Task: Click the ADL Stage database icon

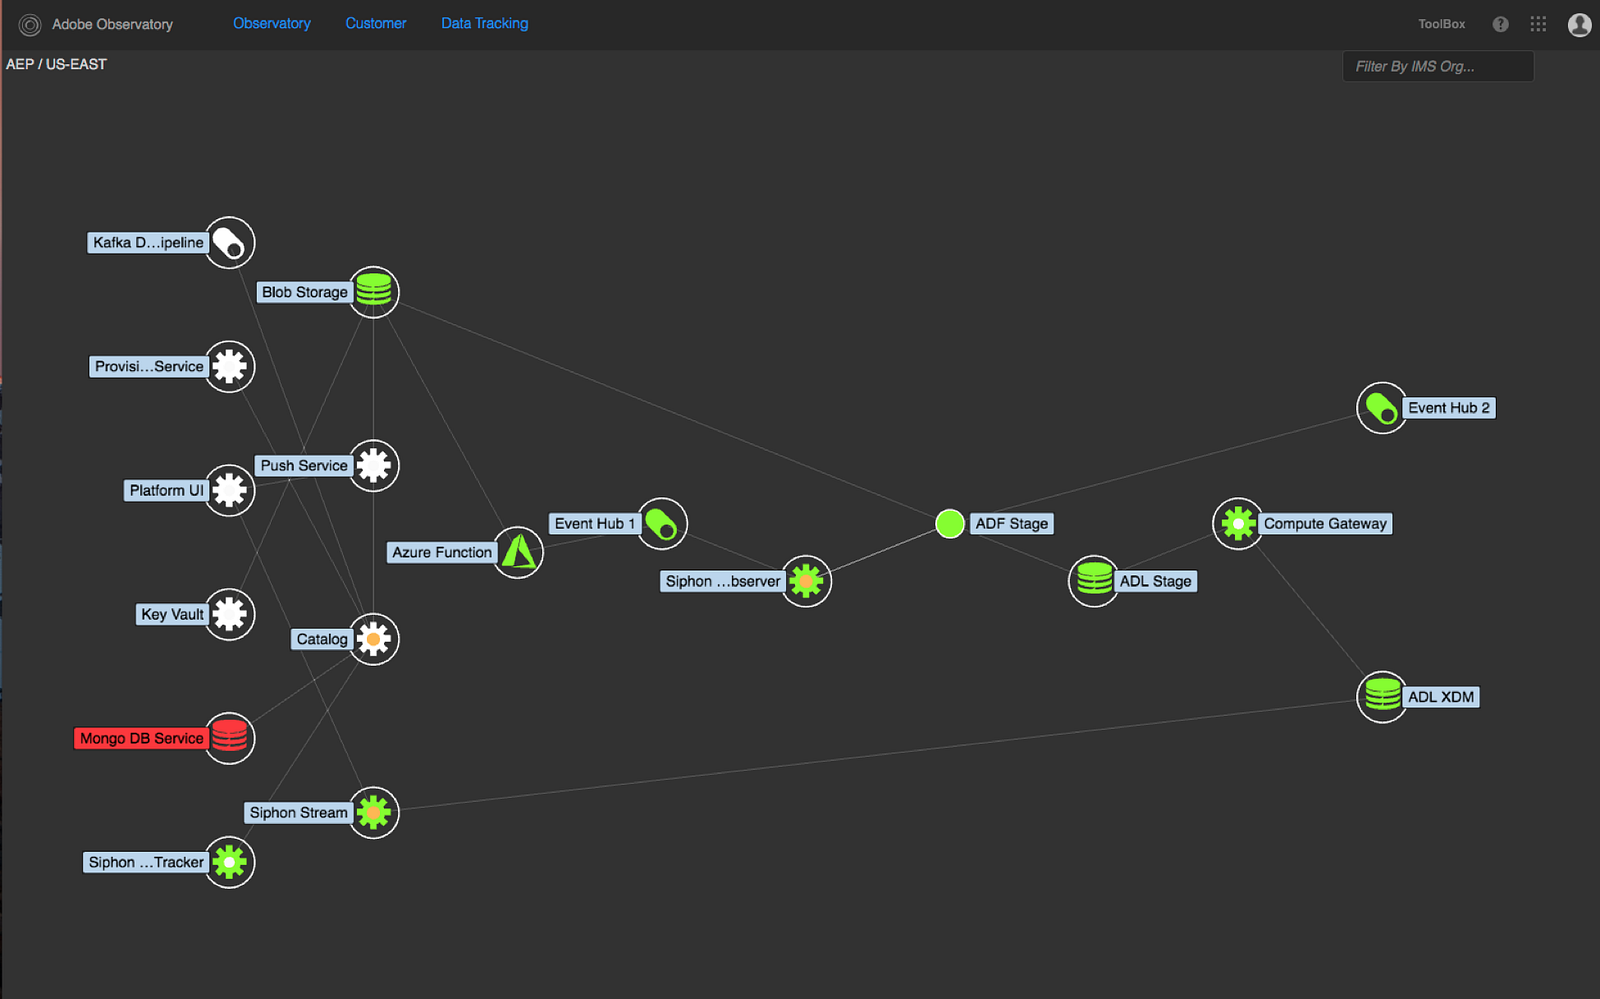Action: [1094, 581]
